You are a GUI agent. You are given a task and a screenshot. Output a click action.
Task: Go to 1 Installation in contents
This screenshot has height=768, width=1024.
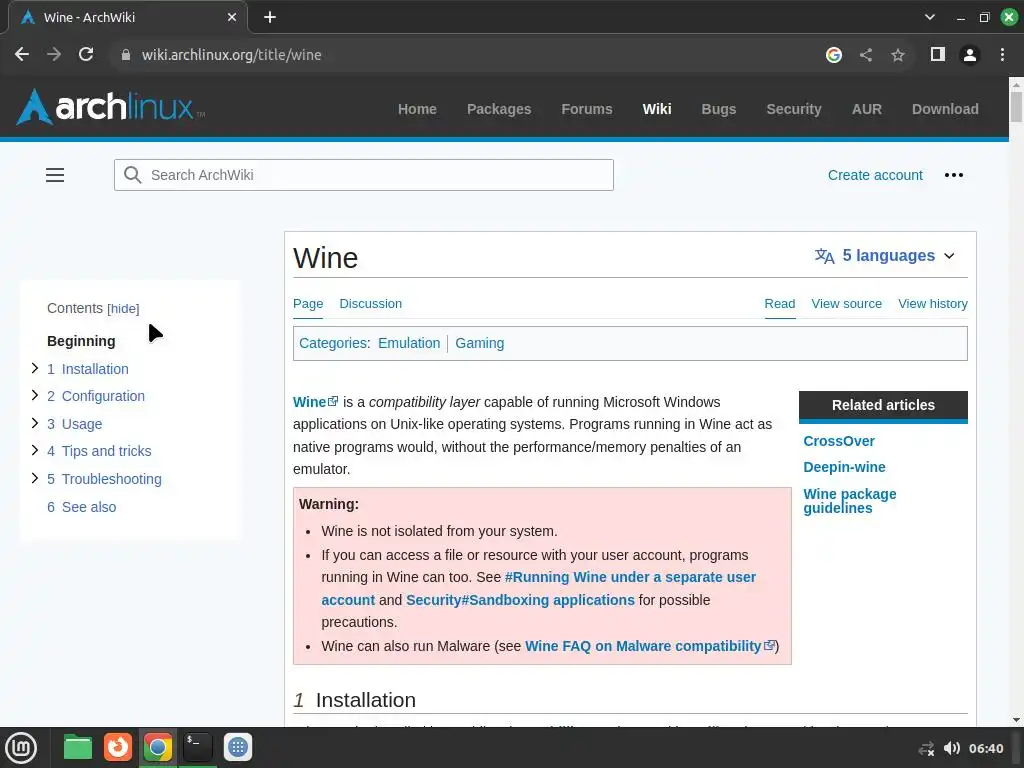point(88,369)
